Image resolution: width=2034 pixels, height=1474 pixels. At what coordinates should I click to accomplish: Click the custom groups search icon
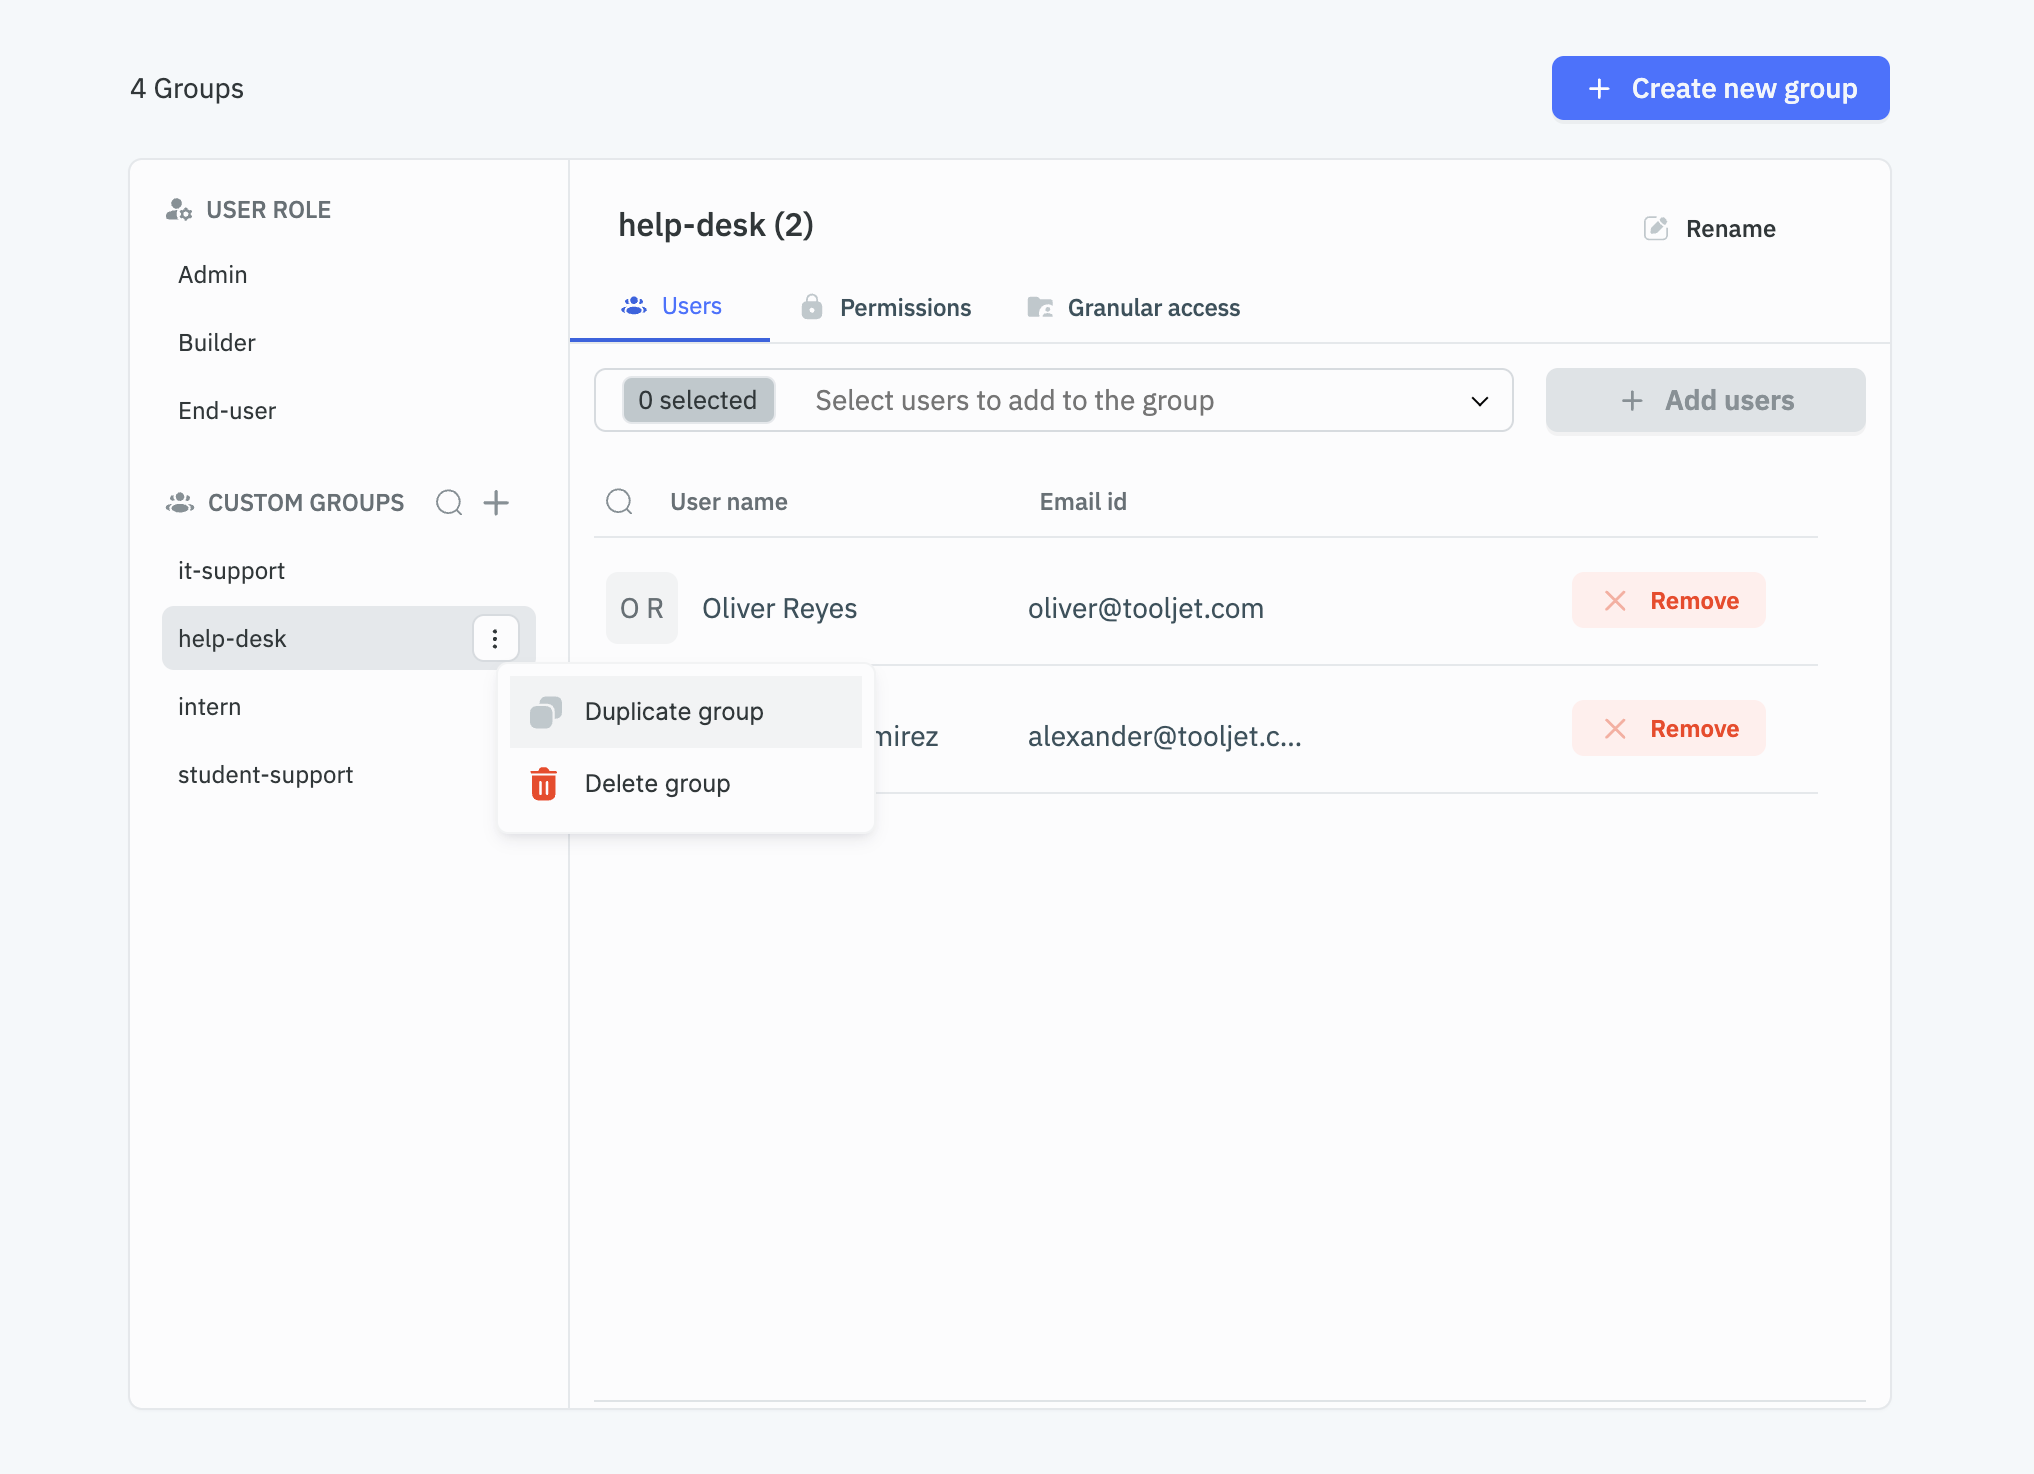point(449,502)
